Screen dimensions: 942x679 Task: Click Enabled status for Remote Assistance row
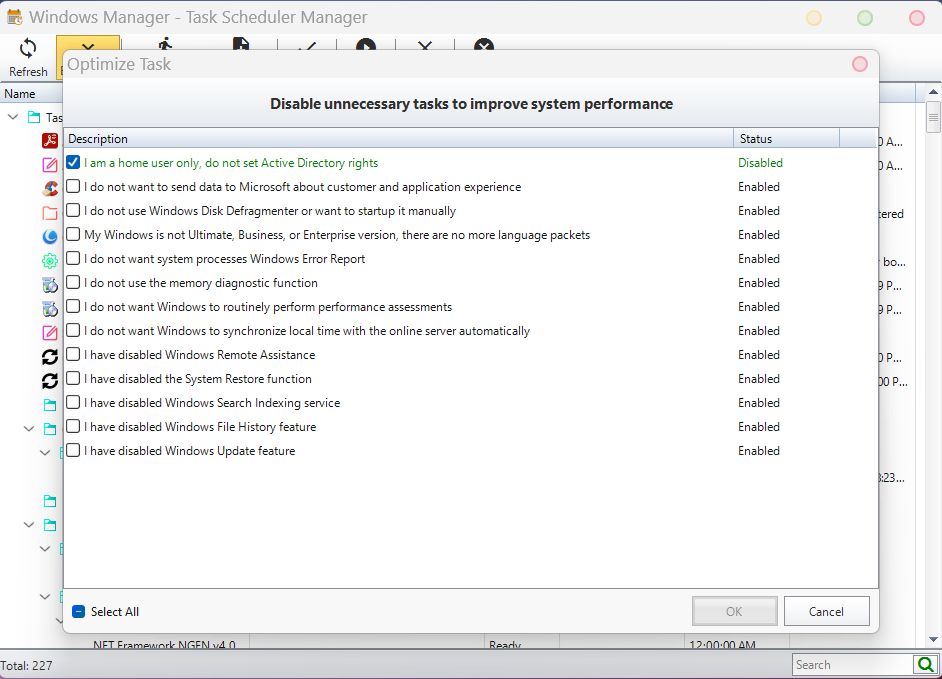click(759, 355)
